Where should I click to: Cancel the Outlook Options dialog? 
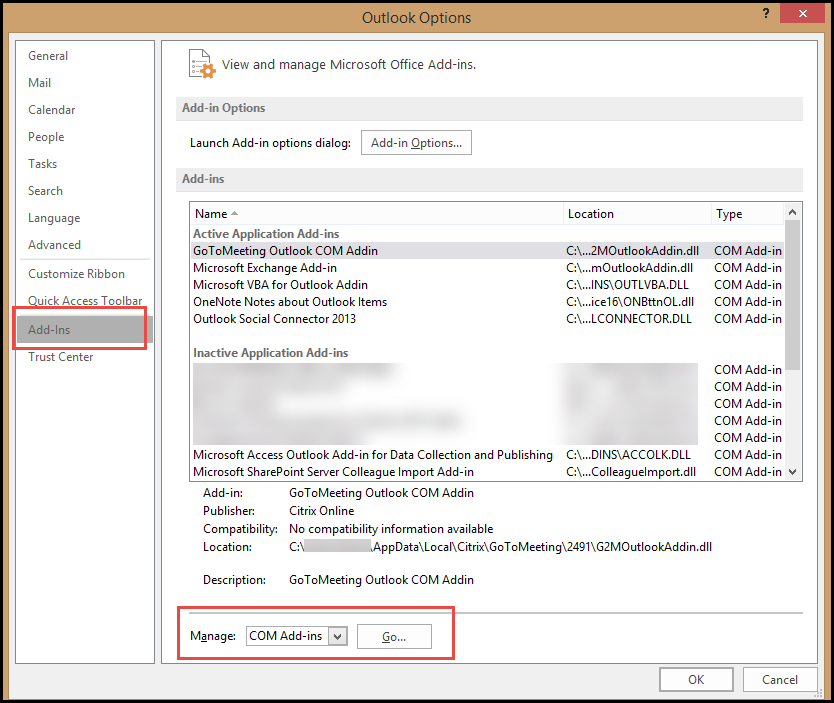pos(780,679)
